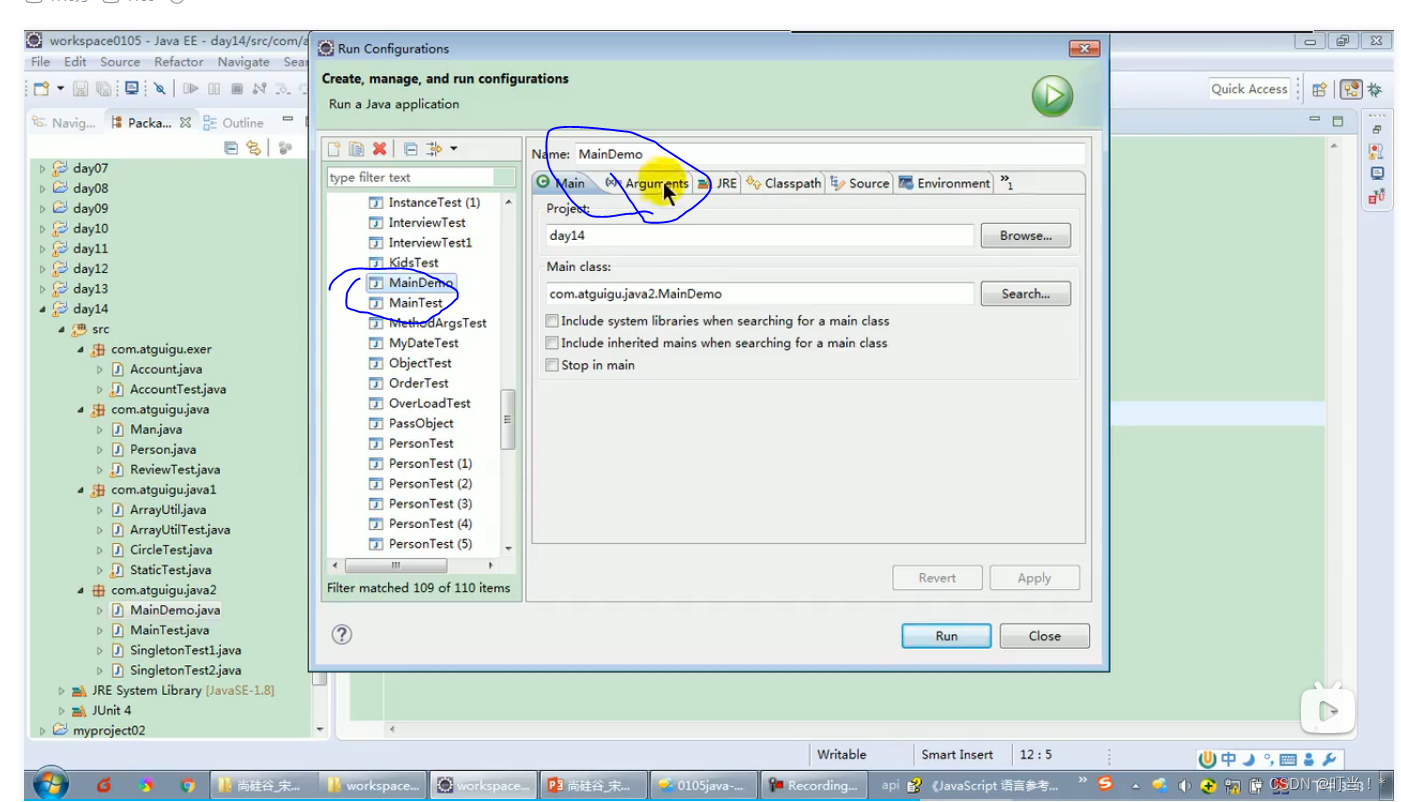Click the Close button in the dialog
This screenshot has width=1401, height=802.
[x=1044, y=636]
